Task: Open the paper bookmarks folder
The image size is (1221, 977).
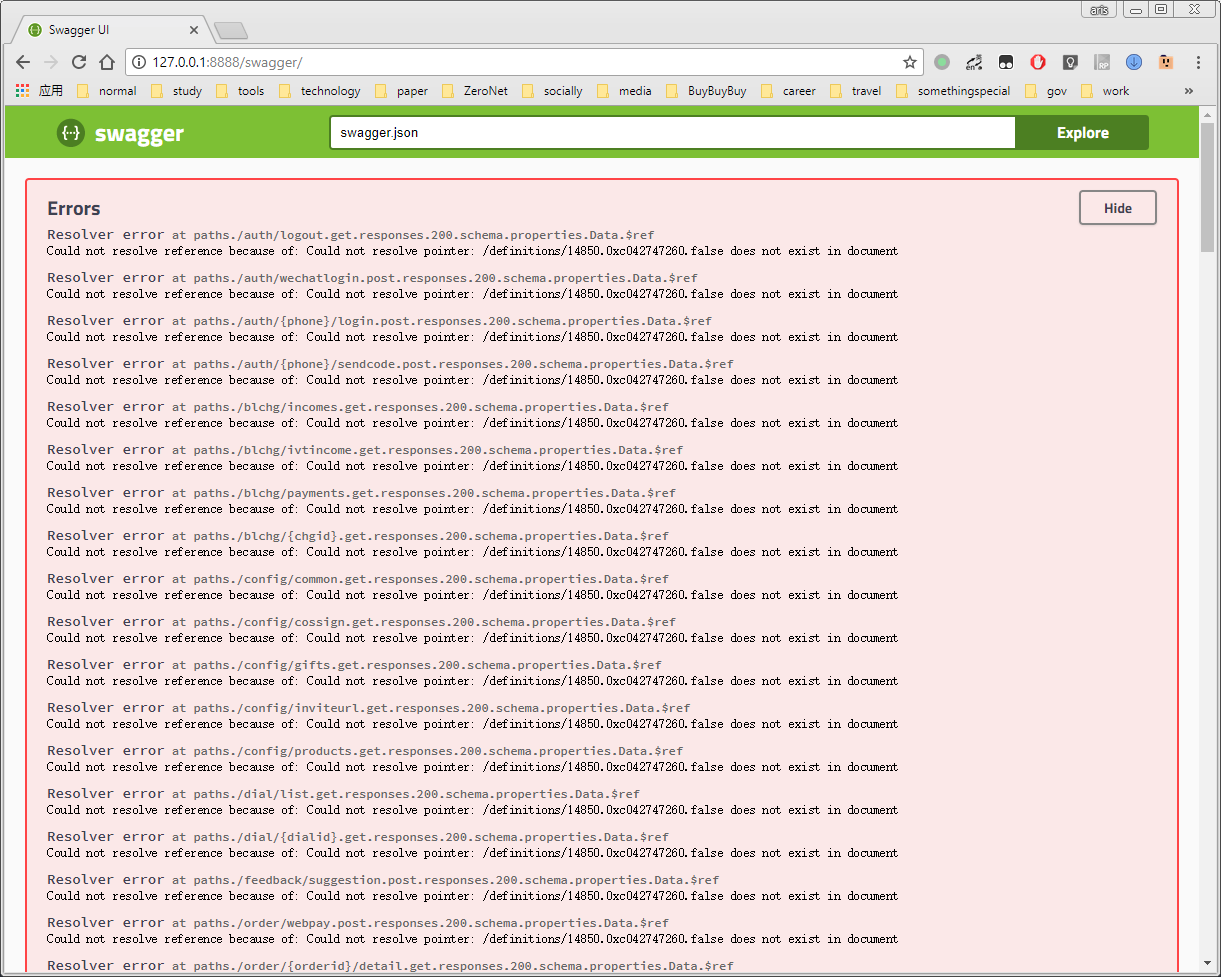Action: point(402,91)
